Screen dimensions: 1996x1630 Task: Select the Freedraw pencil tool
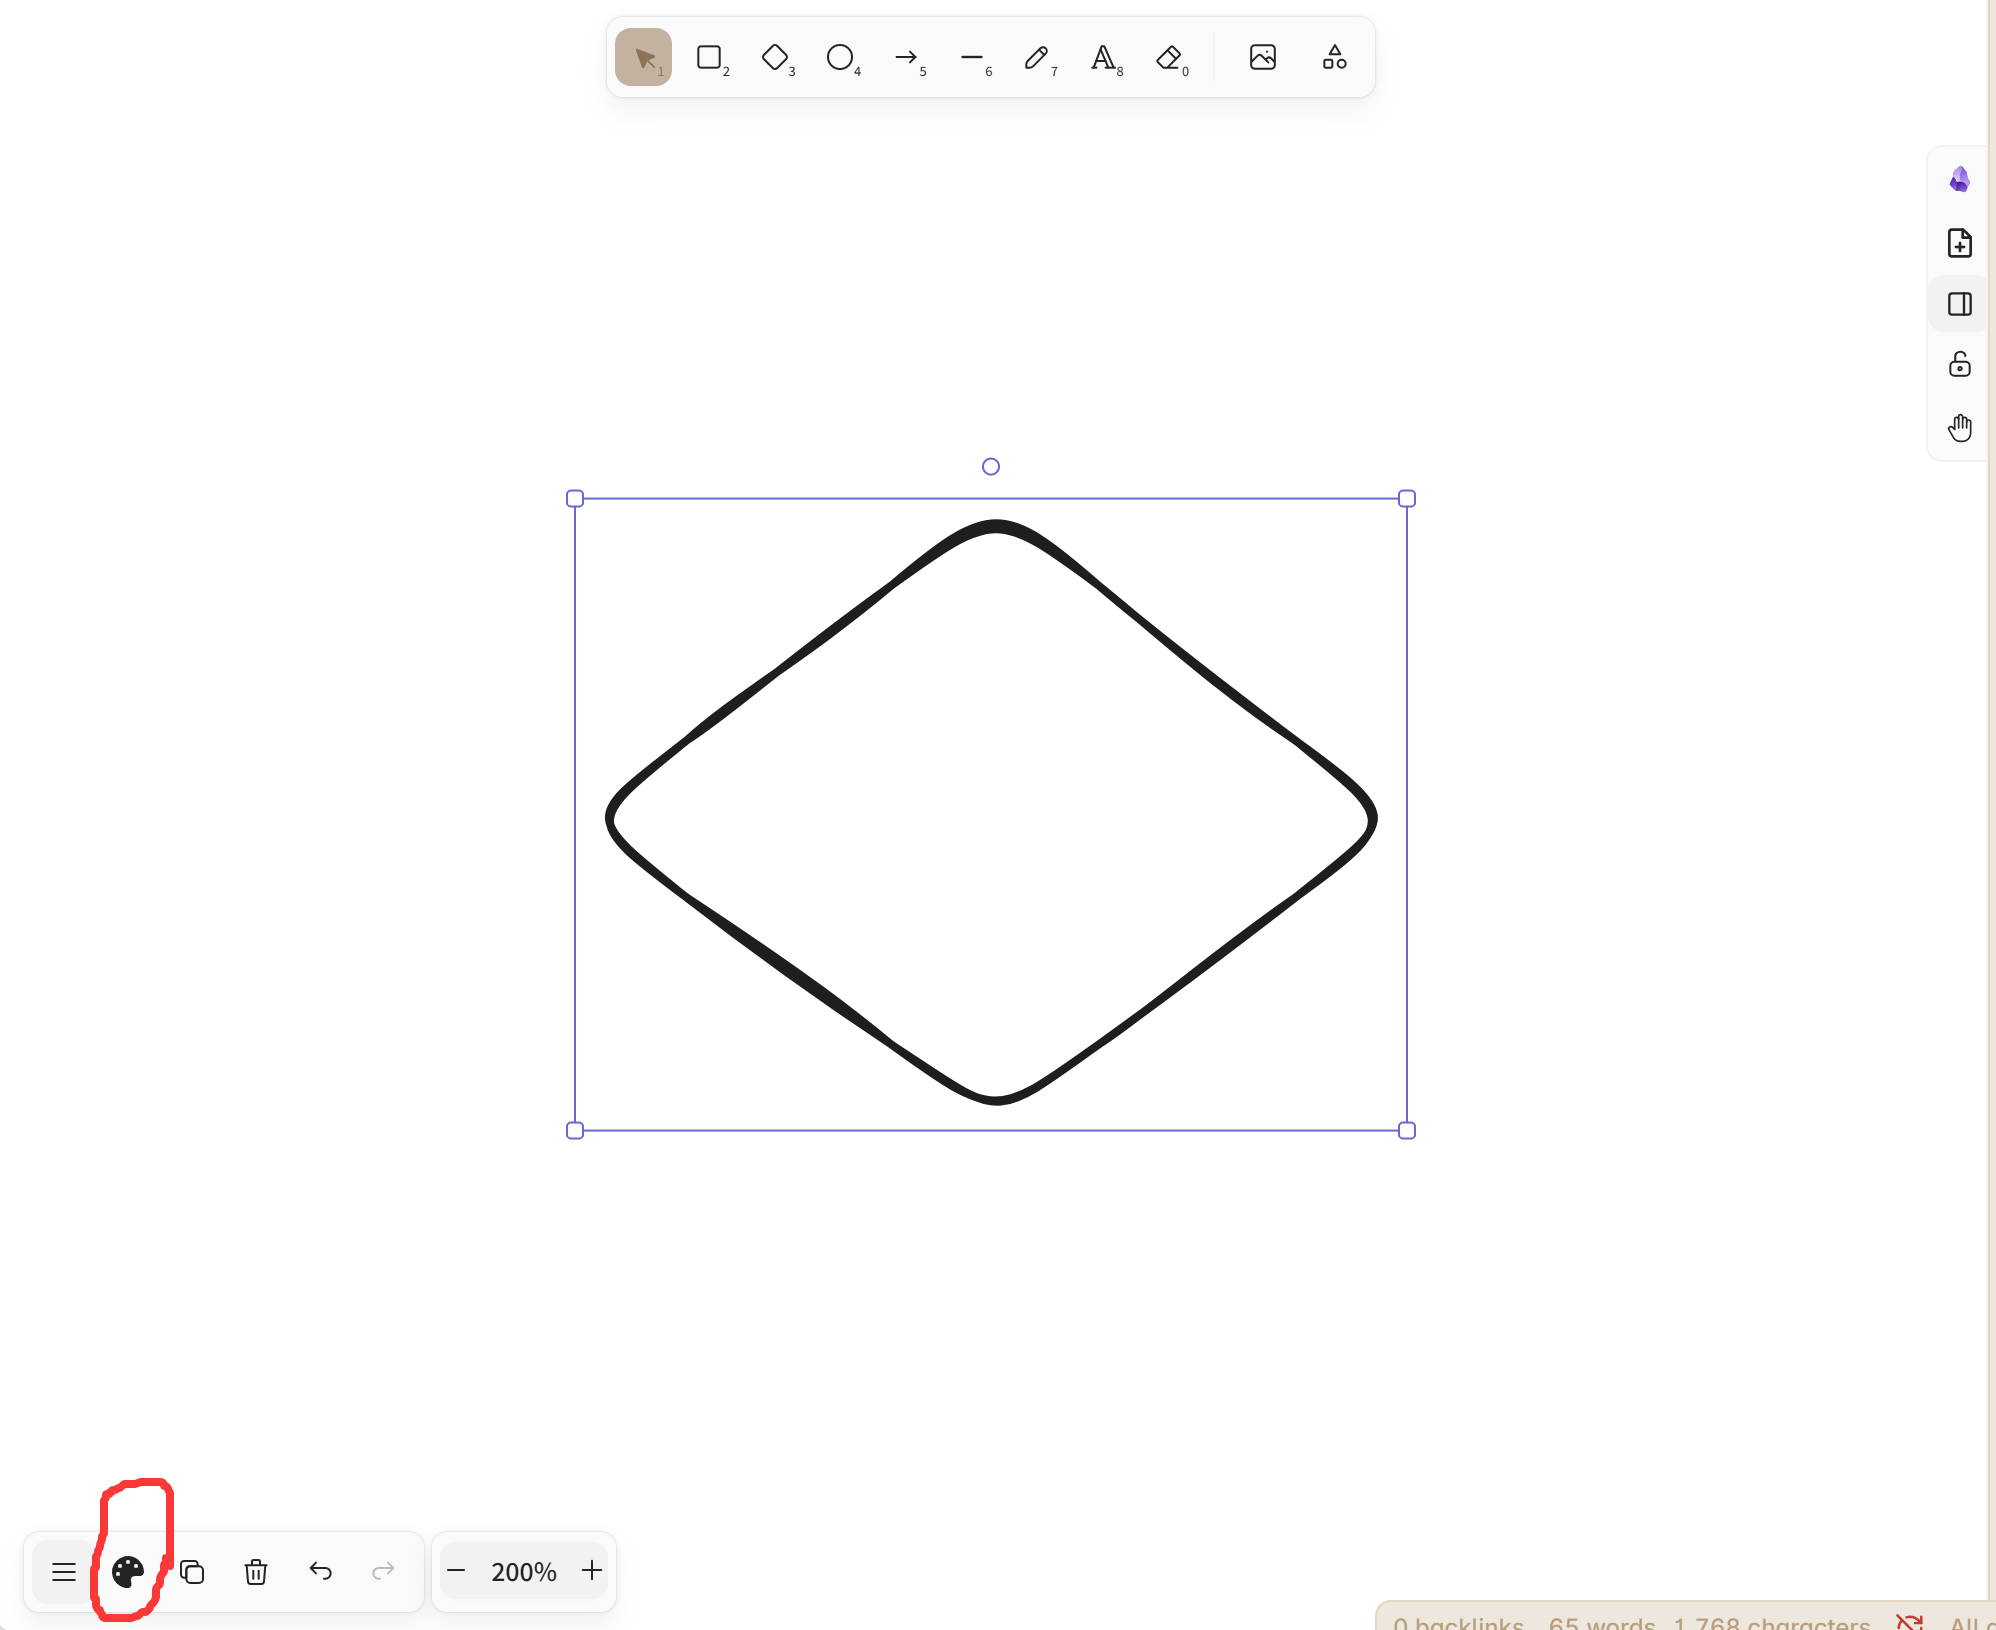1037,58
